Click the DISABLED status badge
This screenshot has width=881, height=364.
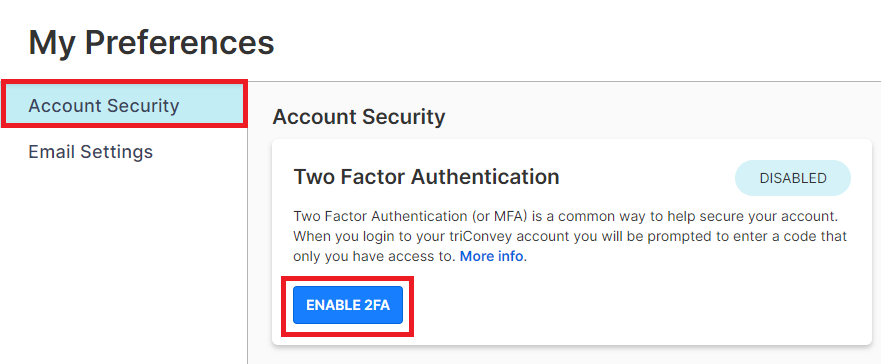coord(793,178)
